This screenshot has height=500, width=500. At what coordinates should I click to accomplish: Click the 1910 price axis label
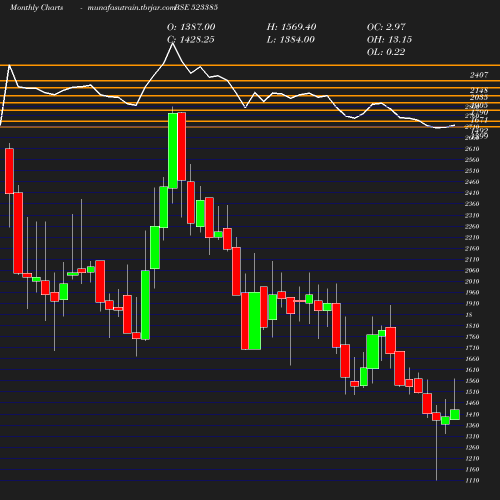[472, 303]
